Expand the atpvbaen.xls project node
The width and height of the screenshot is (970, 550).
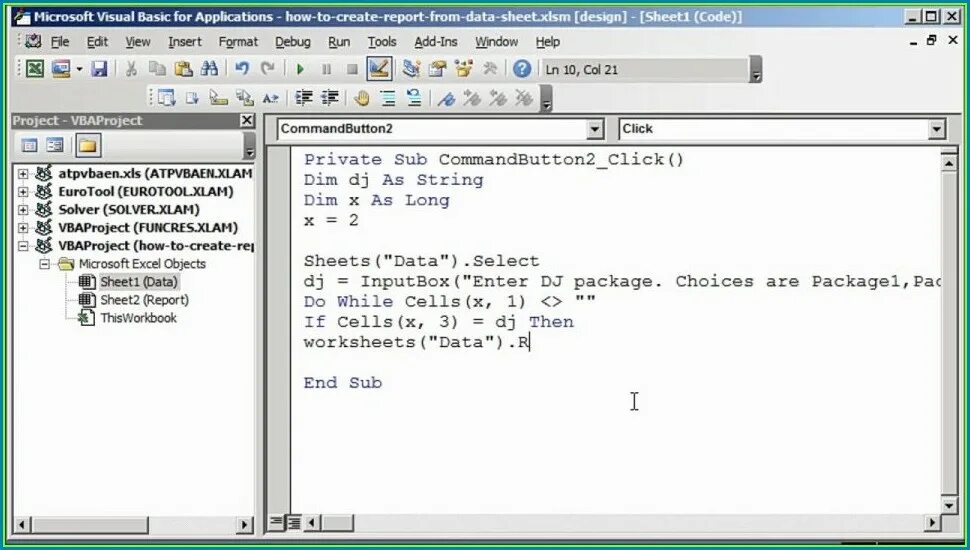pyautogui.click(x=23, y=174)
